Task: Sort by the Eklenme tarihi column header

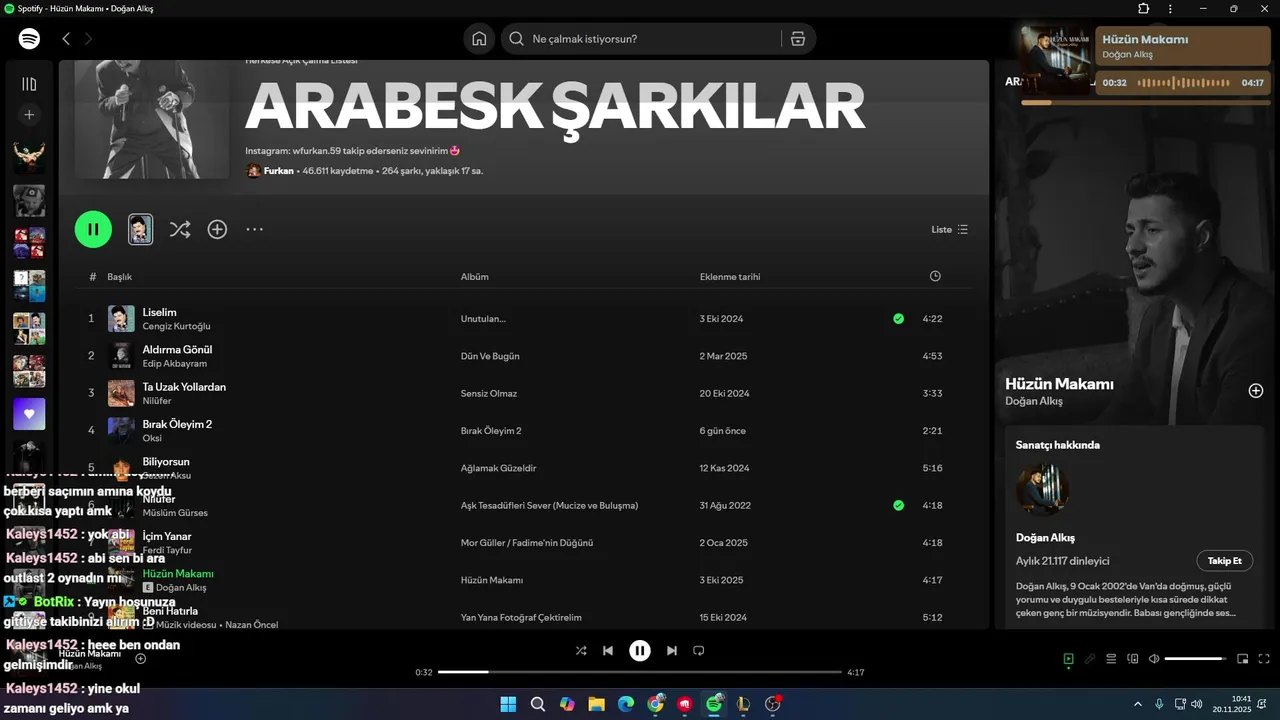Action: 730,277
